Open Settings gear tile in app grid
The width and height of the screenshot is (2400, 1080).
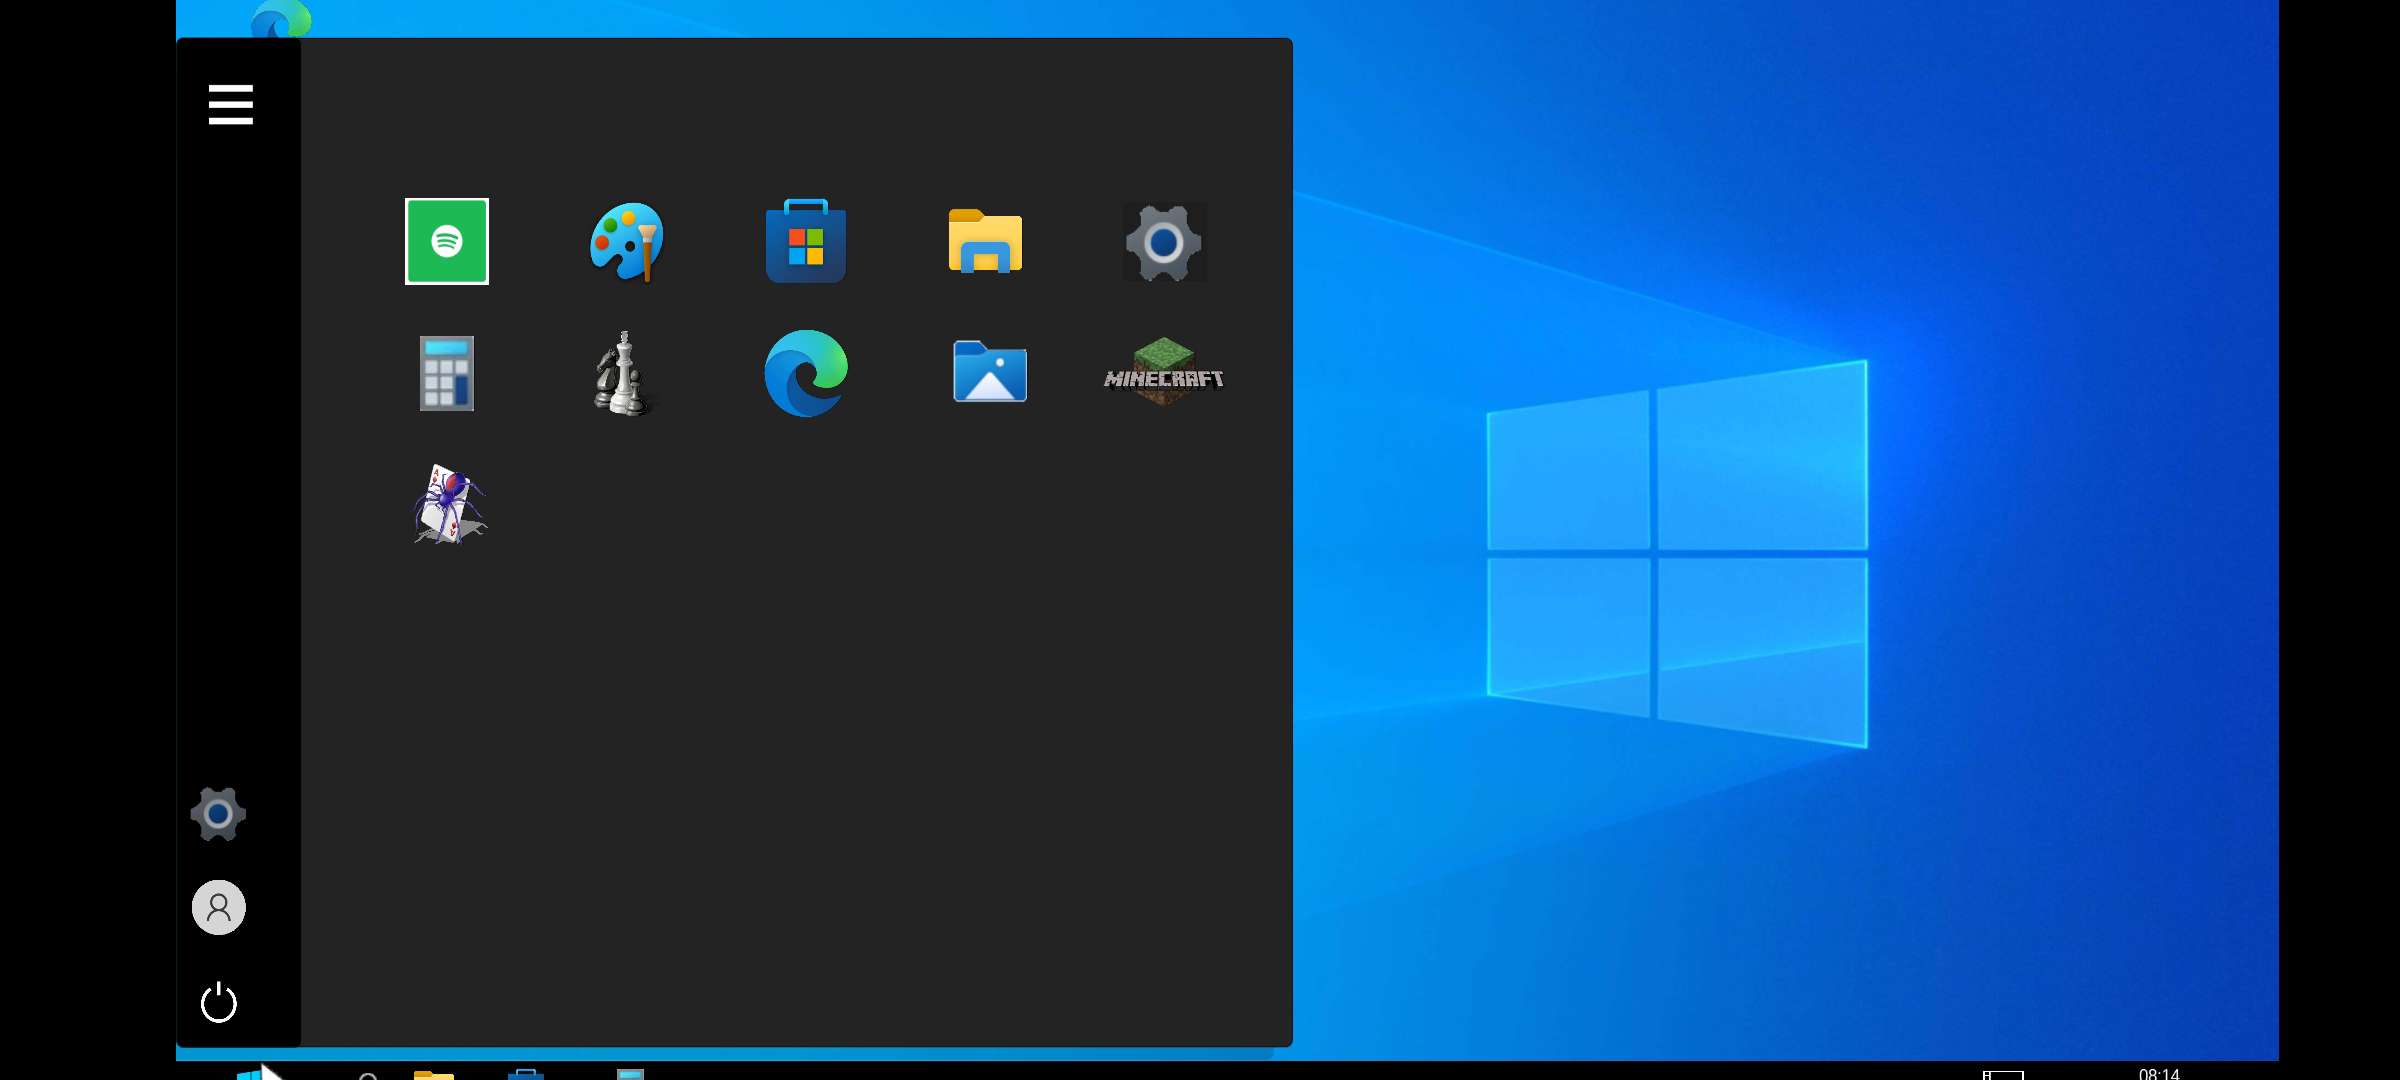(x=1163, y=242)
